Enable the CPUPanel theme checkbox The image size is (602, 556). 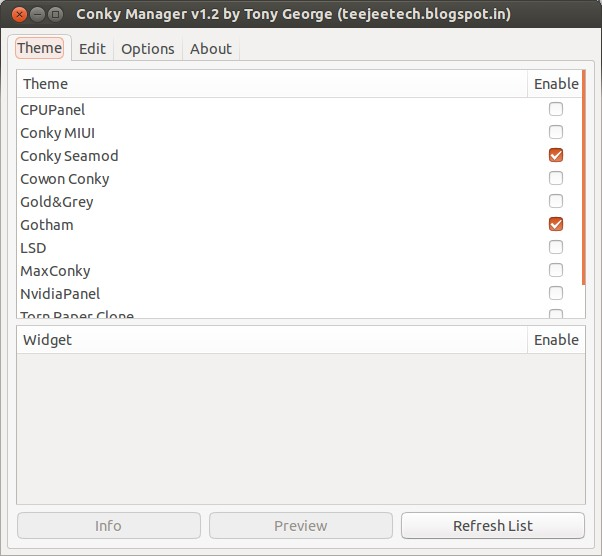click(x=556, y=109)
